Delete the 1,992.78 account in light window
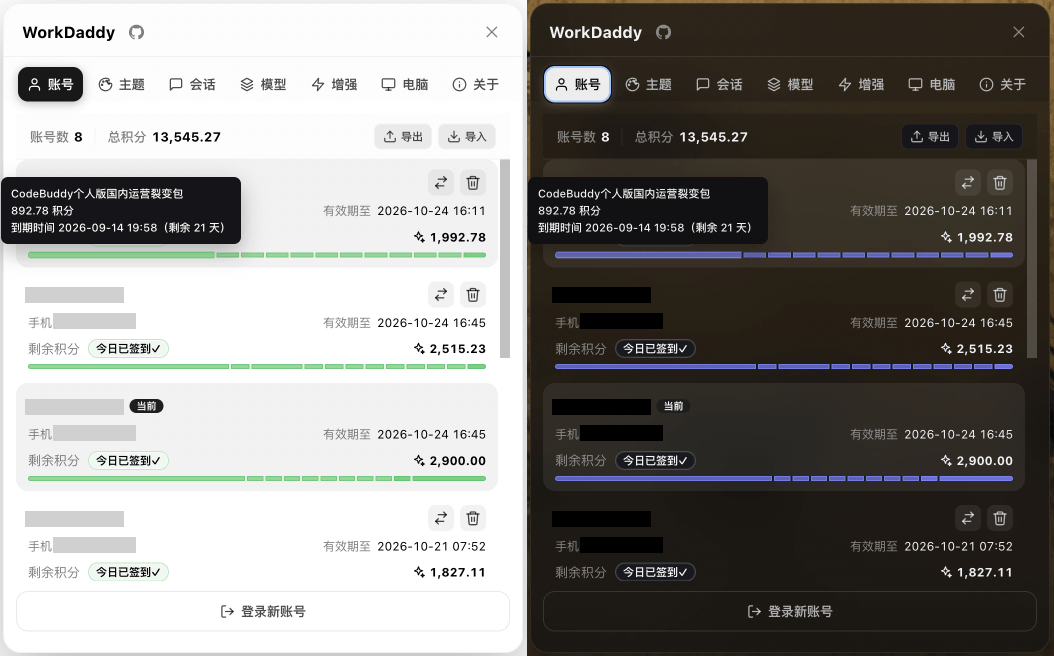Viewport: 1054px width, 656px height. tap(473, 182)
